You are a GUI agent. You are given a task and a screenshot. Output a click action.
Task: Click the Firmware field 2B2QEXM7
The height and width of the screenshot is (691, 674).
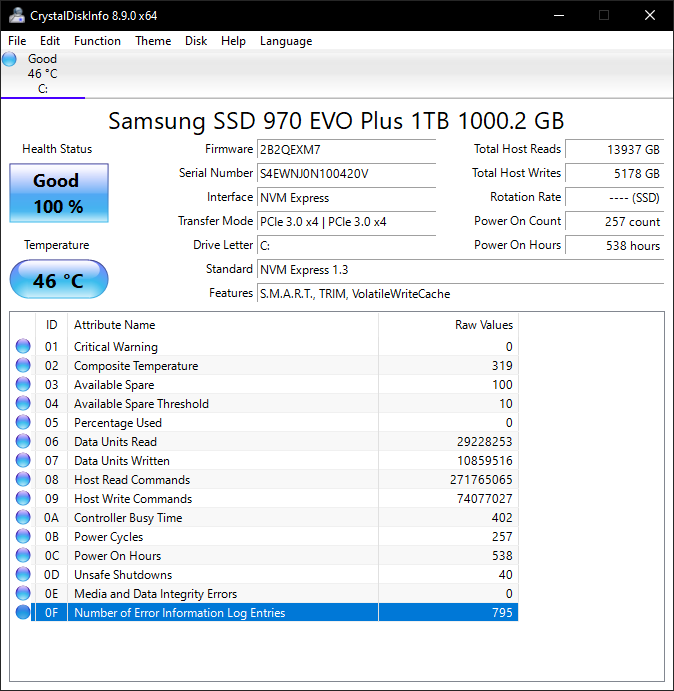(x=346, y=150)
